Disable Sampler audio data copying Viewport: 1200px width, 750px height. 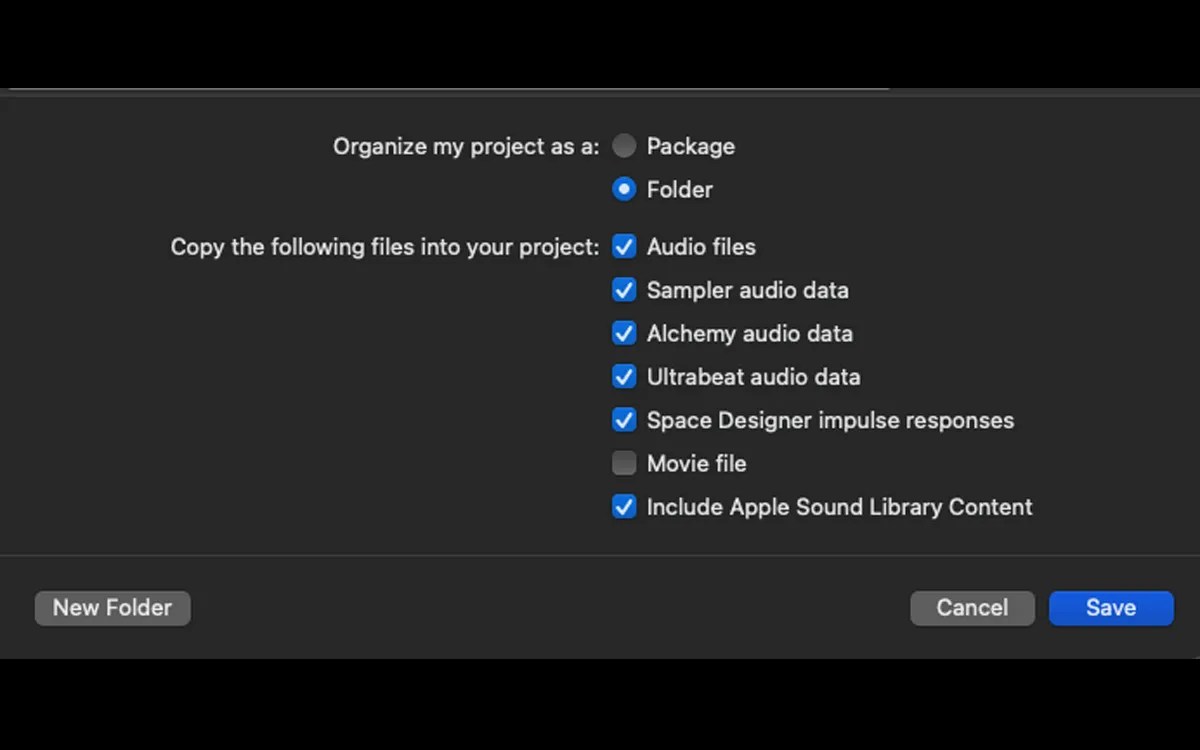point(623,290)
